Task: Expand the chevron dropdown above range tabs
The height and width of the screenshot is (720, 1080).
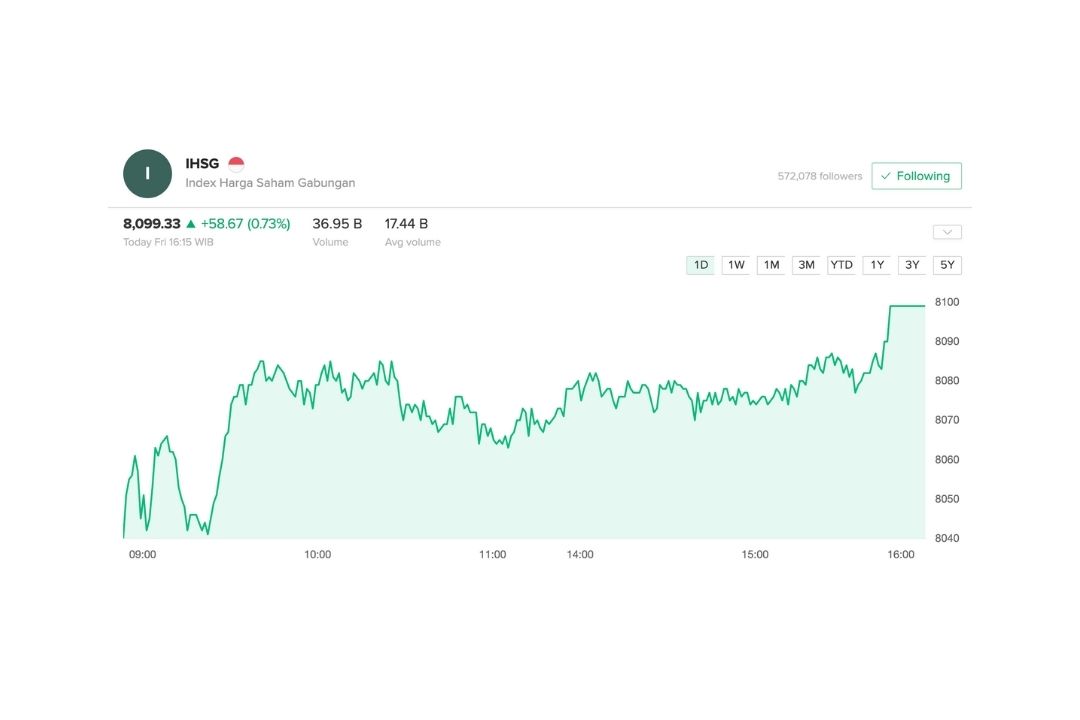Action: 947,232
